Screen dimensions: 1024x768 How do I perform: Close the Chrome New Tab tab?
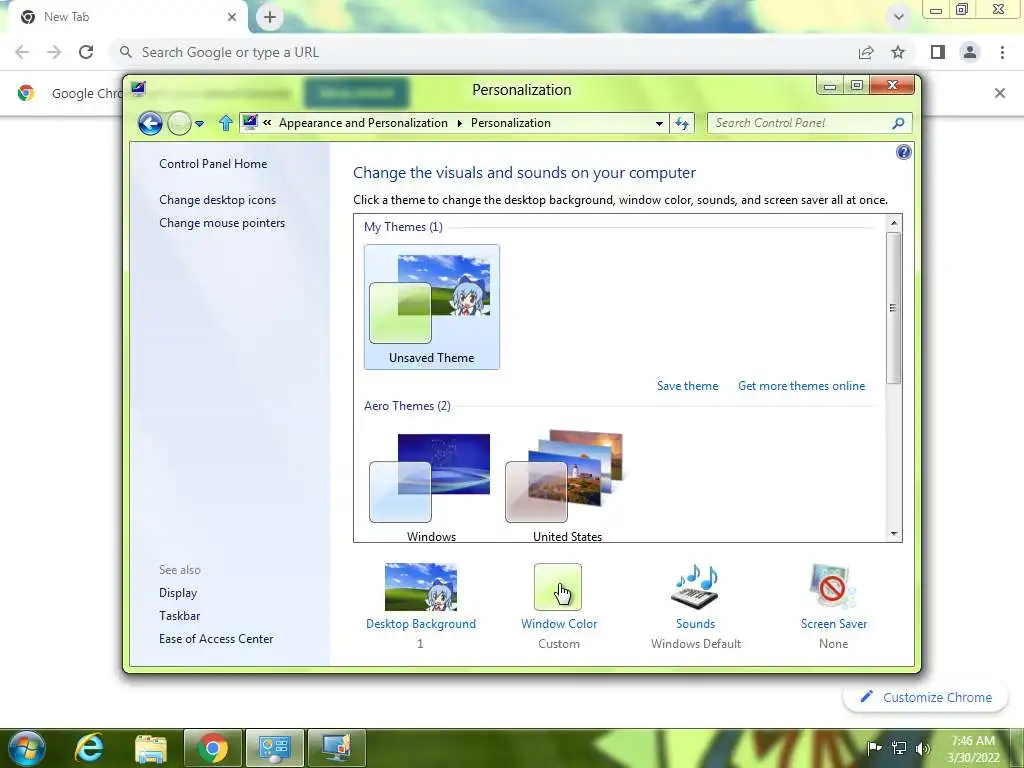232,17
